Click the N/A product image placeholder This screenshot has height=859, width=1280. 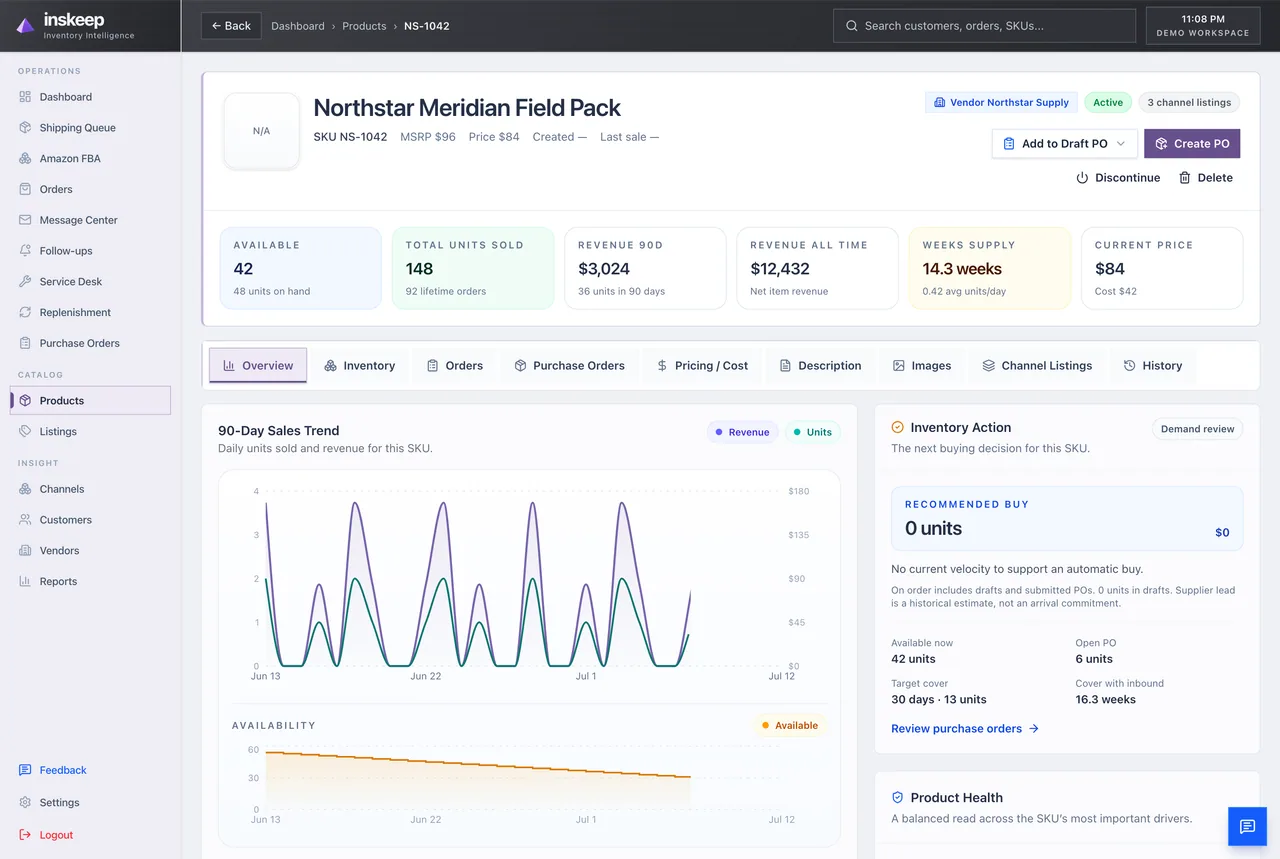click(261, 131)
